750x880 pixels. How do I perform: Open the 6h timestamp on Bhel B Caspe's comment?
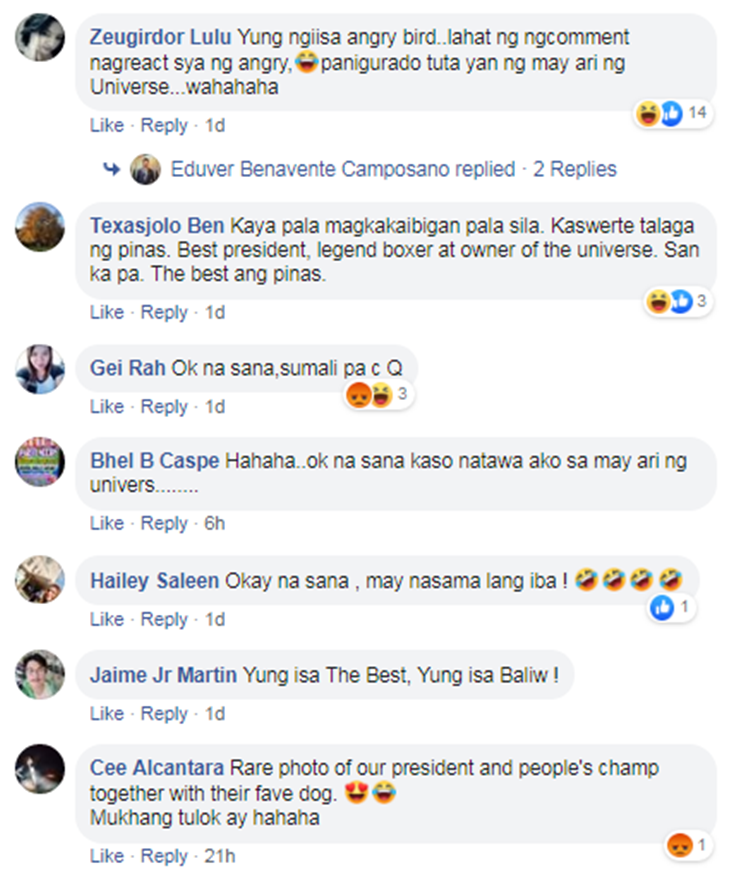(214, 523)
